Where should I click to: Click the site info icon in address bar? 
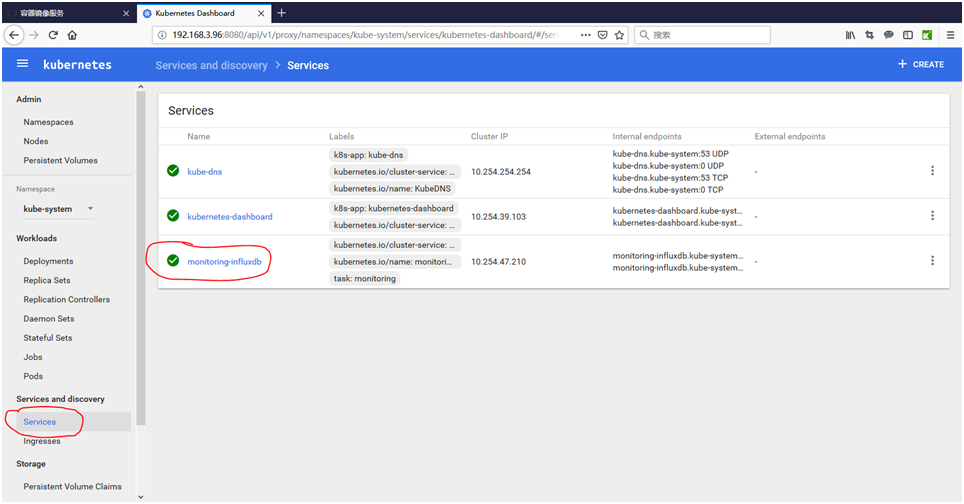162,35
